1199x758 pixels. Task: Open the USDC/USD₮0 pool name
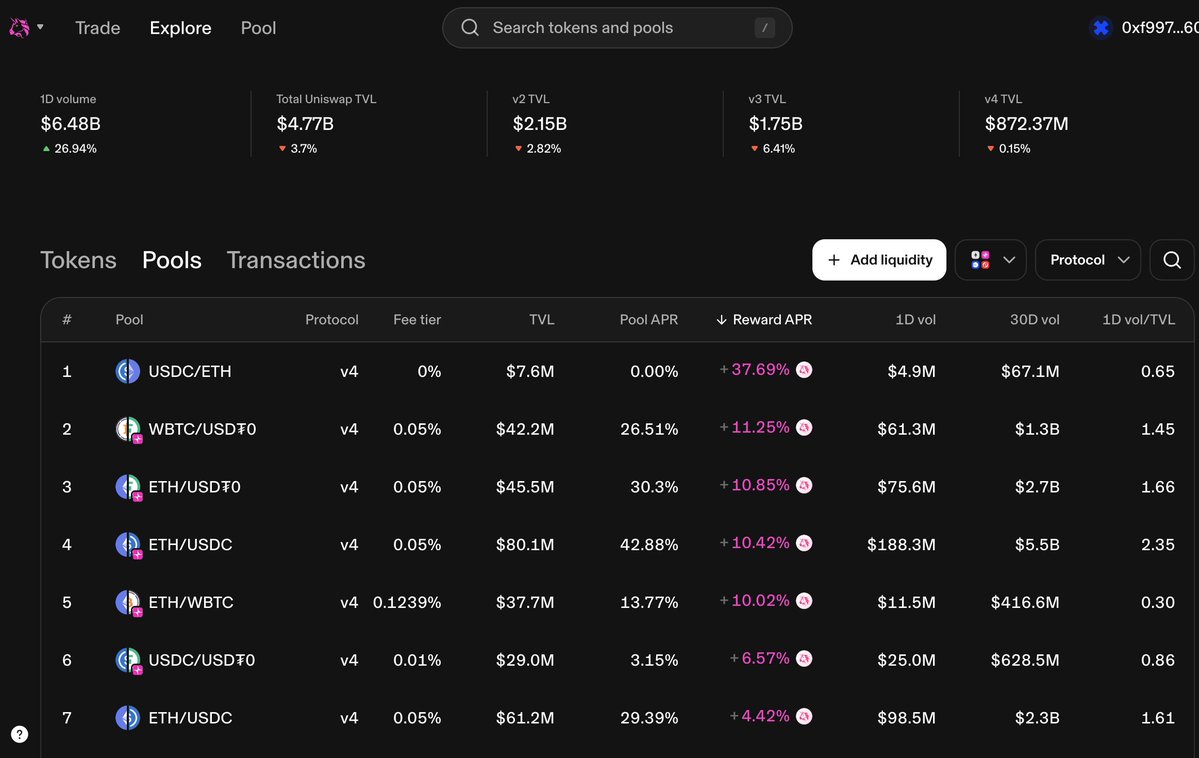tap(202, 660)
